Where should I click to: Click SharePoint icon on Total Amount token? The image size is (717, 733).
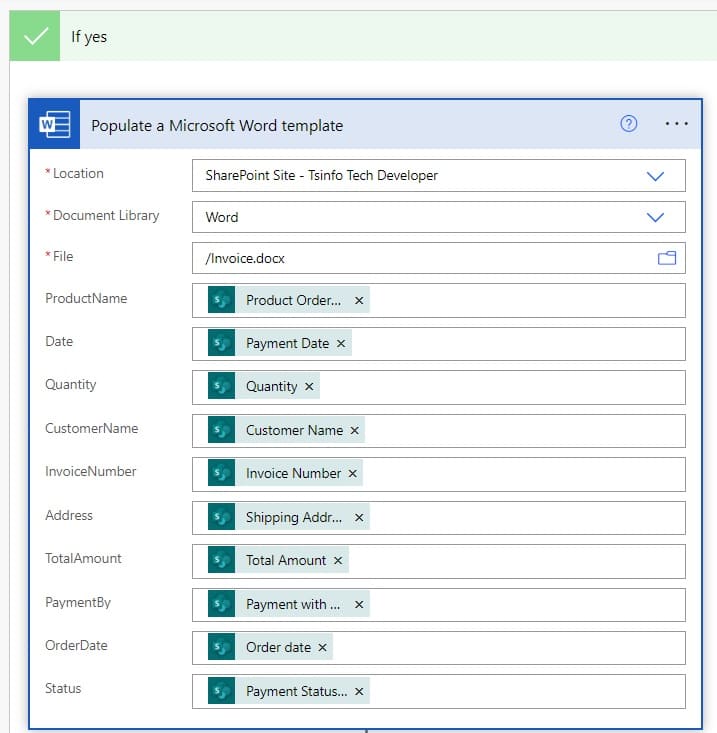[222, 560]
